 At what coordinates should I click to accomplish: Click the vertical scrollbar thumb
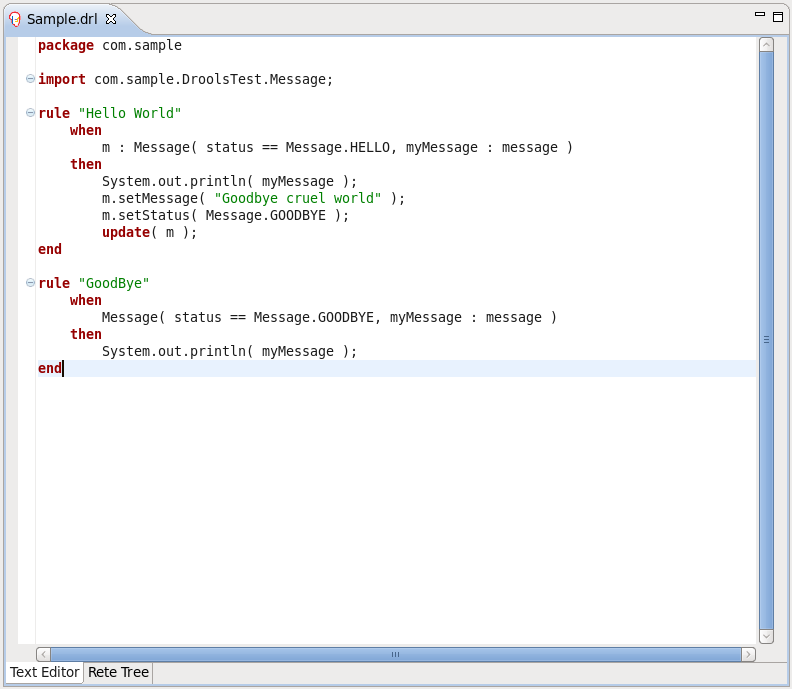(766, 340)
